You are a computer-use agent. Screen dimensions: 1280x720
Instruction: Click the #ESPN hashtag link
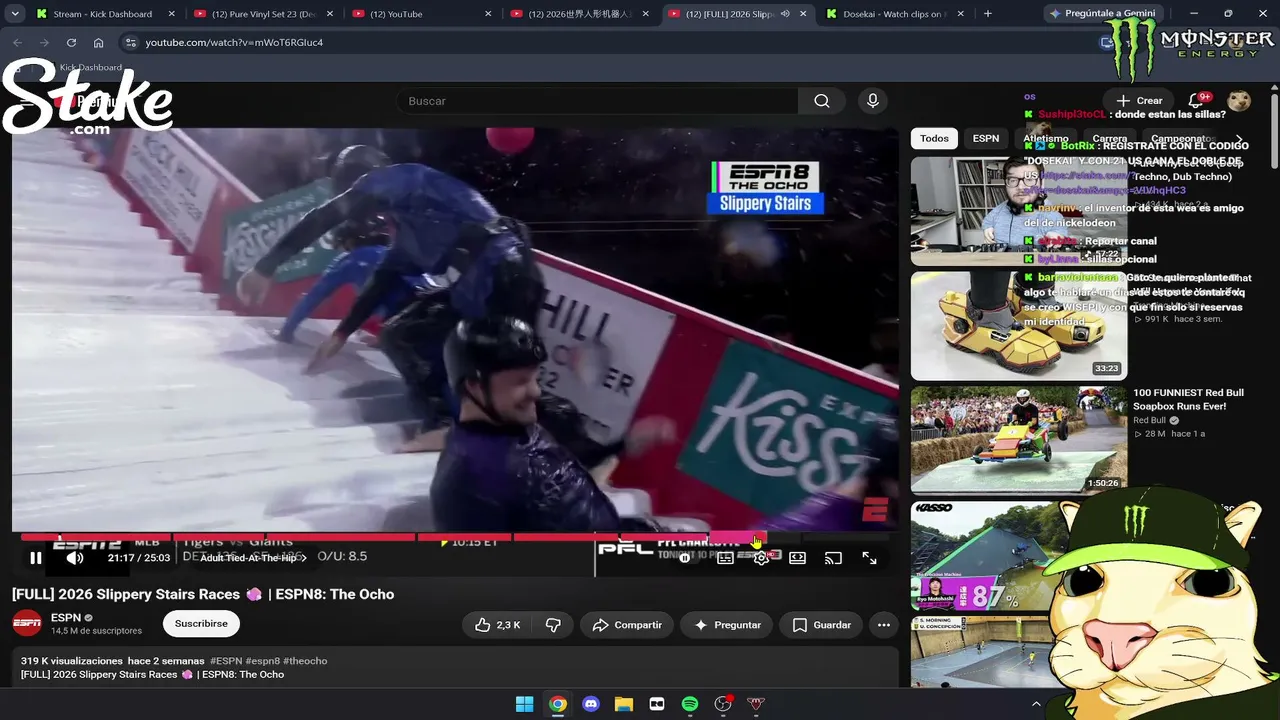point(226,661)
